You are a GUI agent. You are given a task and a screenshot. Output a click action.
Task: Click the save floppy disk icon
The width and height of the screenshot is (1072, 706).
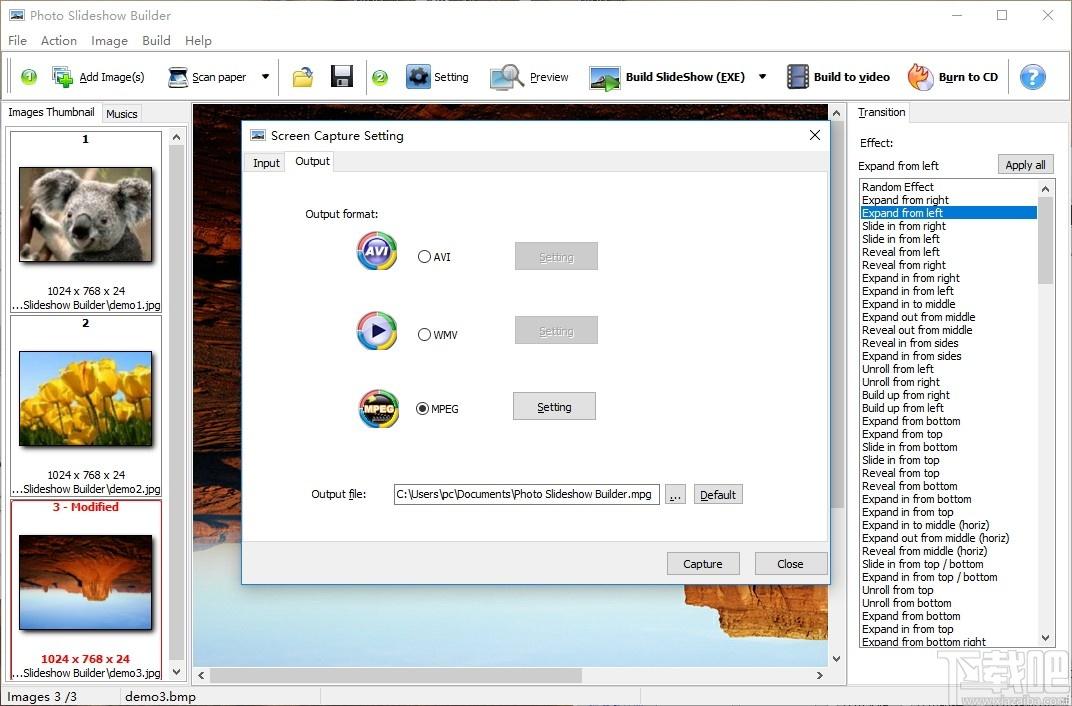tap(342, 77)
